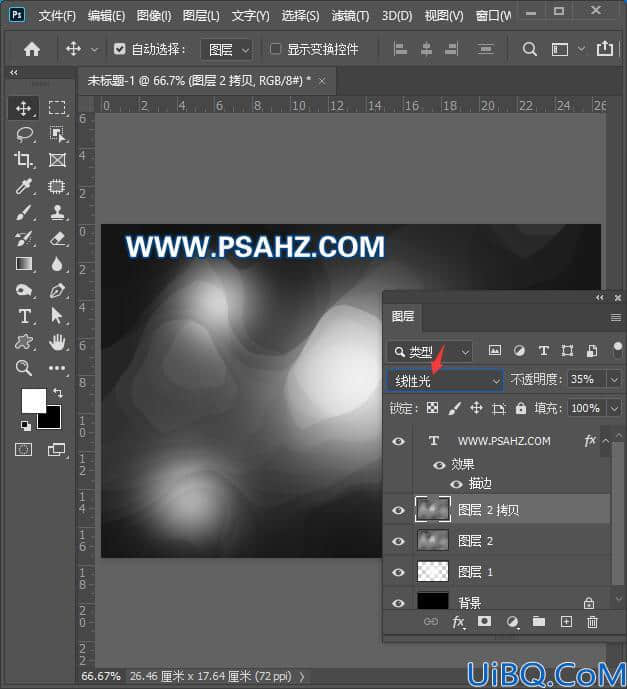The image size is (627, 689).
Task: Click the share export icon
Action: click(605, 48)
